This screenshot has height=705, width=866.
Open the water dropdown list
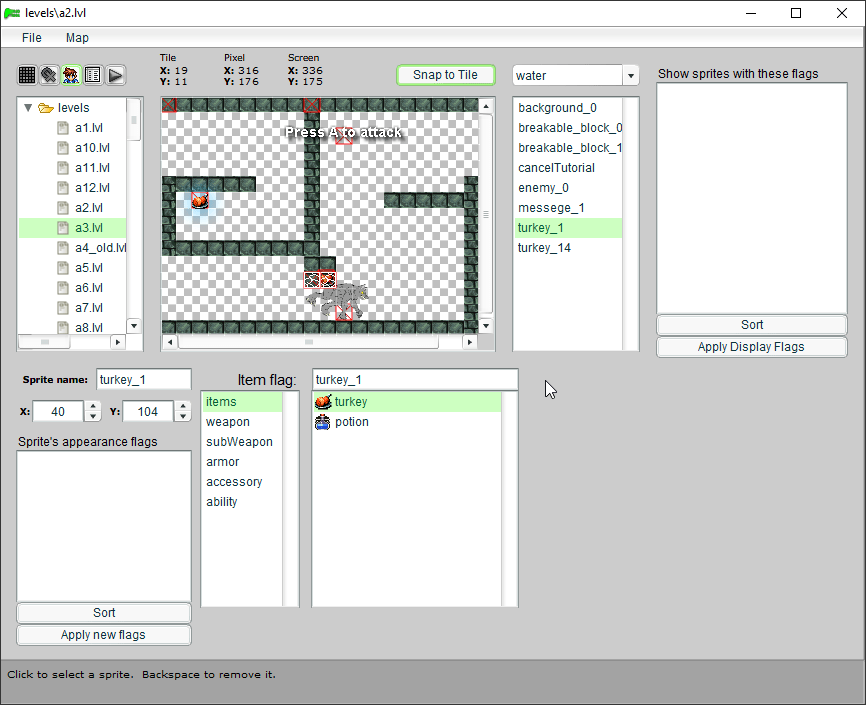630,76
